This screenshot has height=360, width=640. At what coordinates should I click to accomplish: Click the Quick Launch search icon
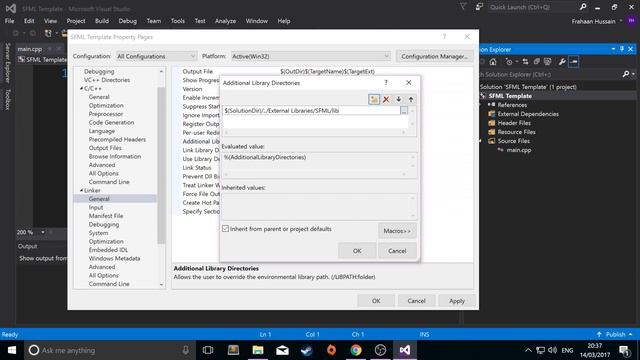tap(583, 7)
